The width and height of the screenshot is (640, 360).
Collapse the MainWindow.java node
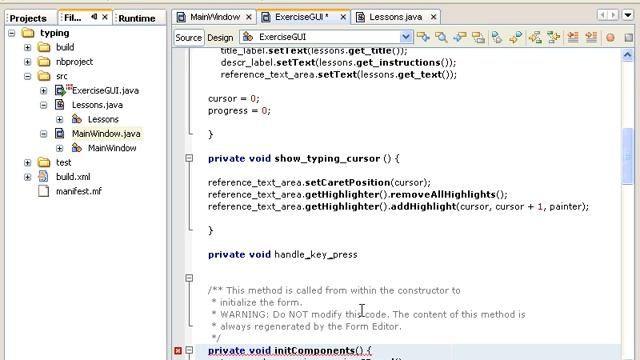43,134
